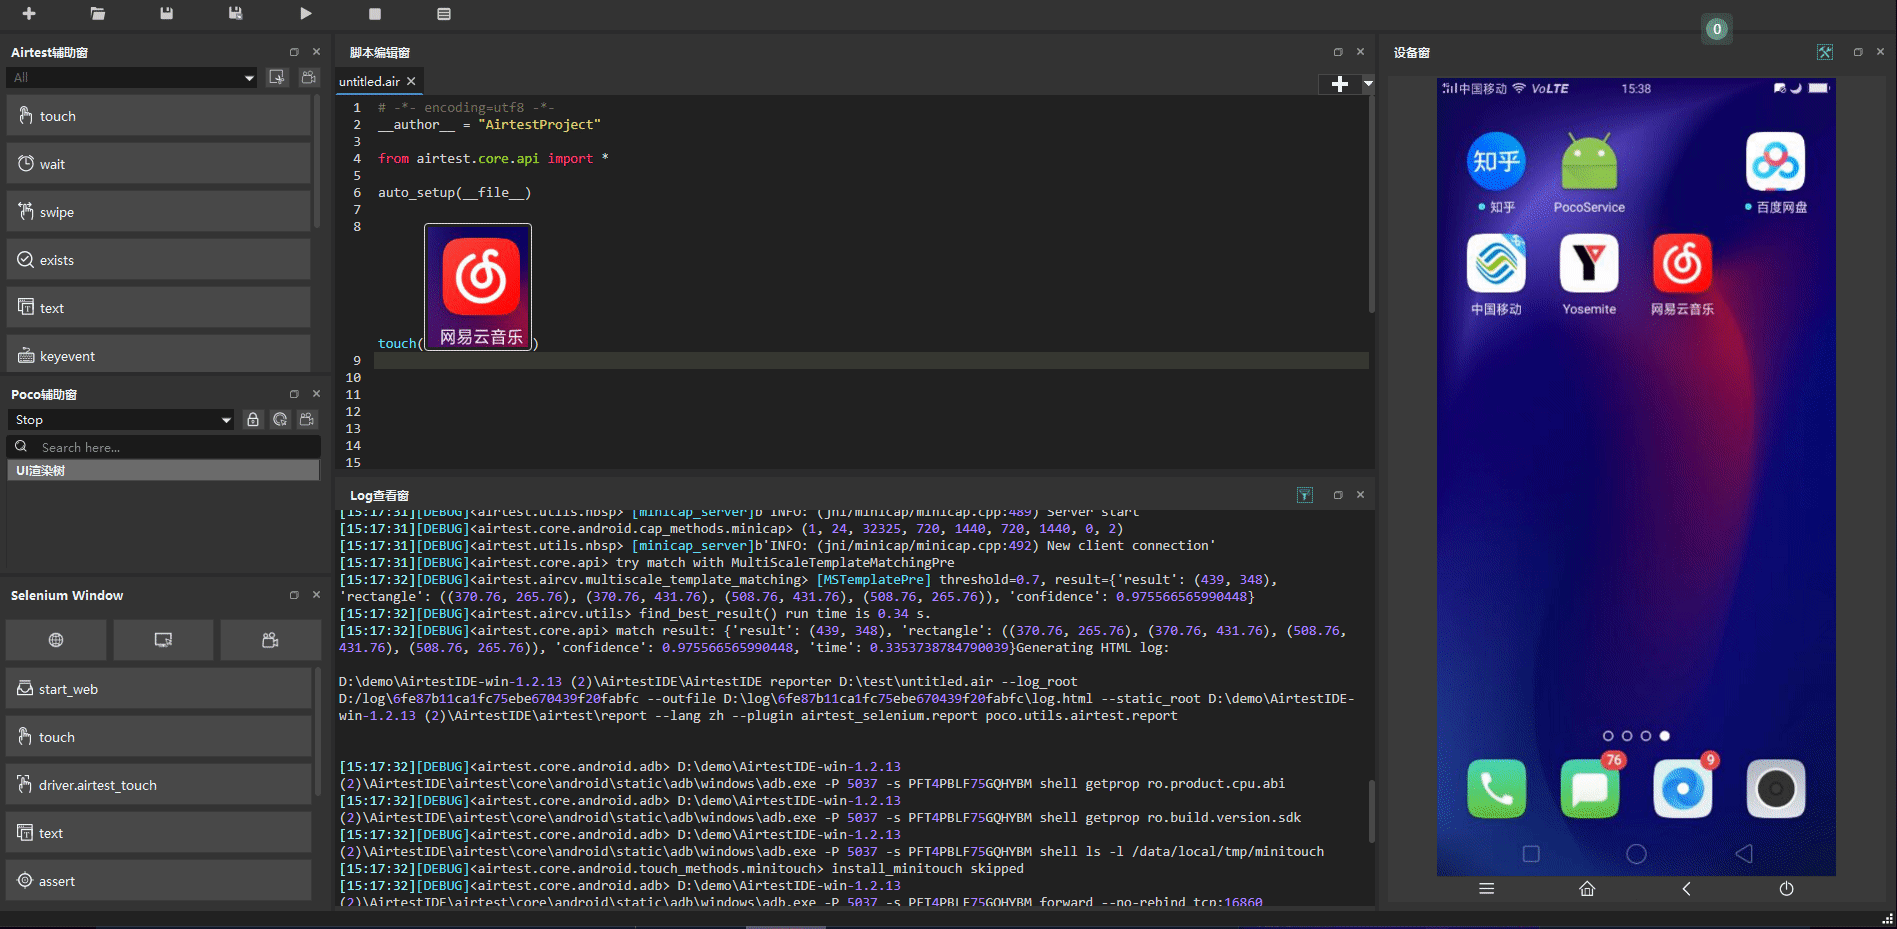Run the script with the play button

pyautogui.click(x=306, y=14)
